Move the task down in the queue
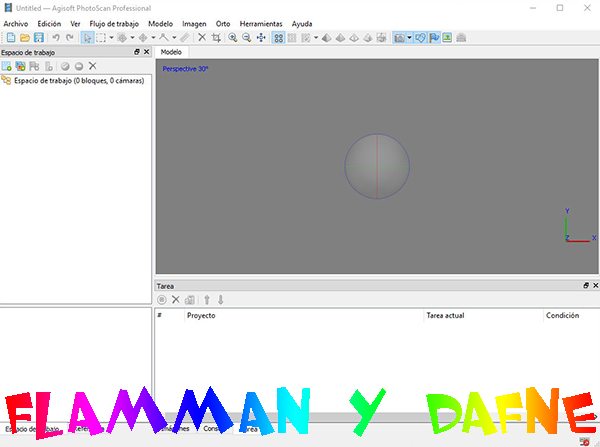The width and height of the screenshot is (600, 447). pyautogui.click(x=221, y=300)
